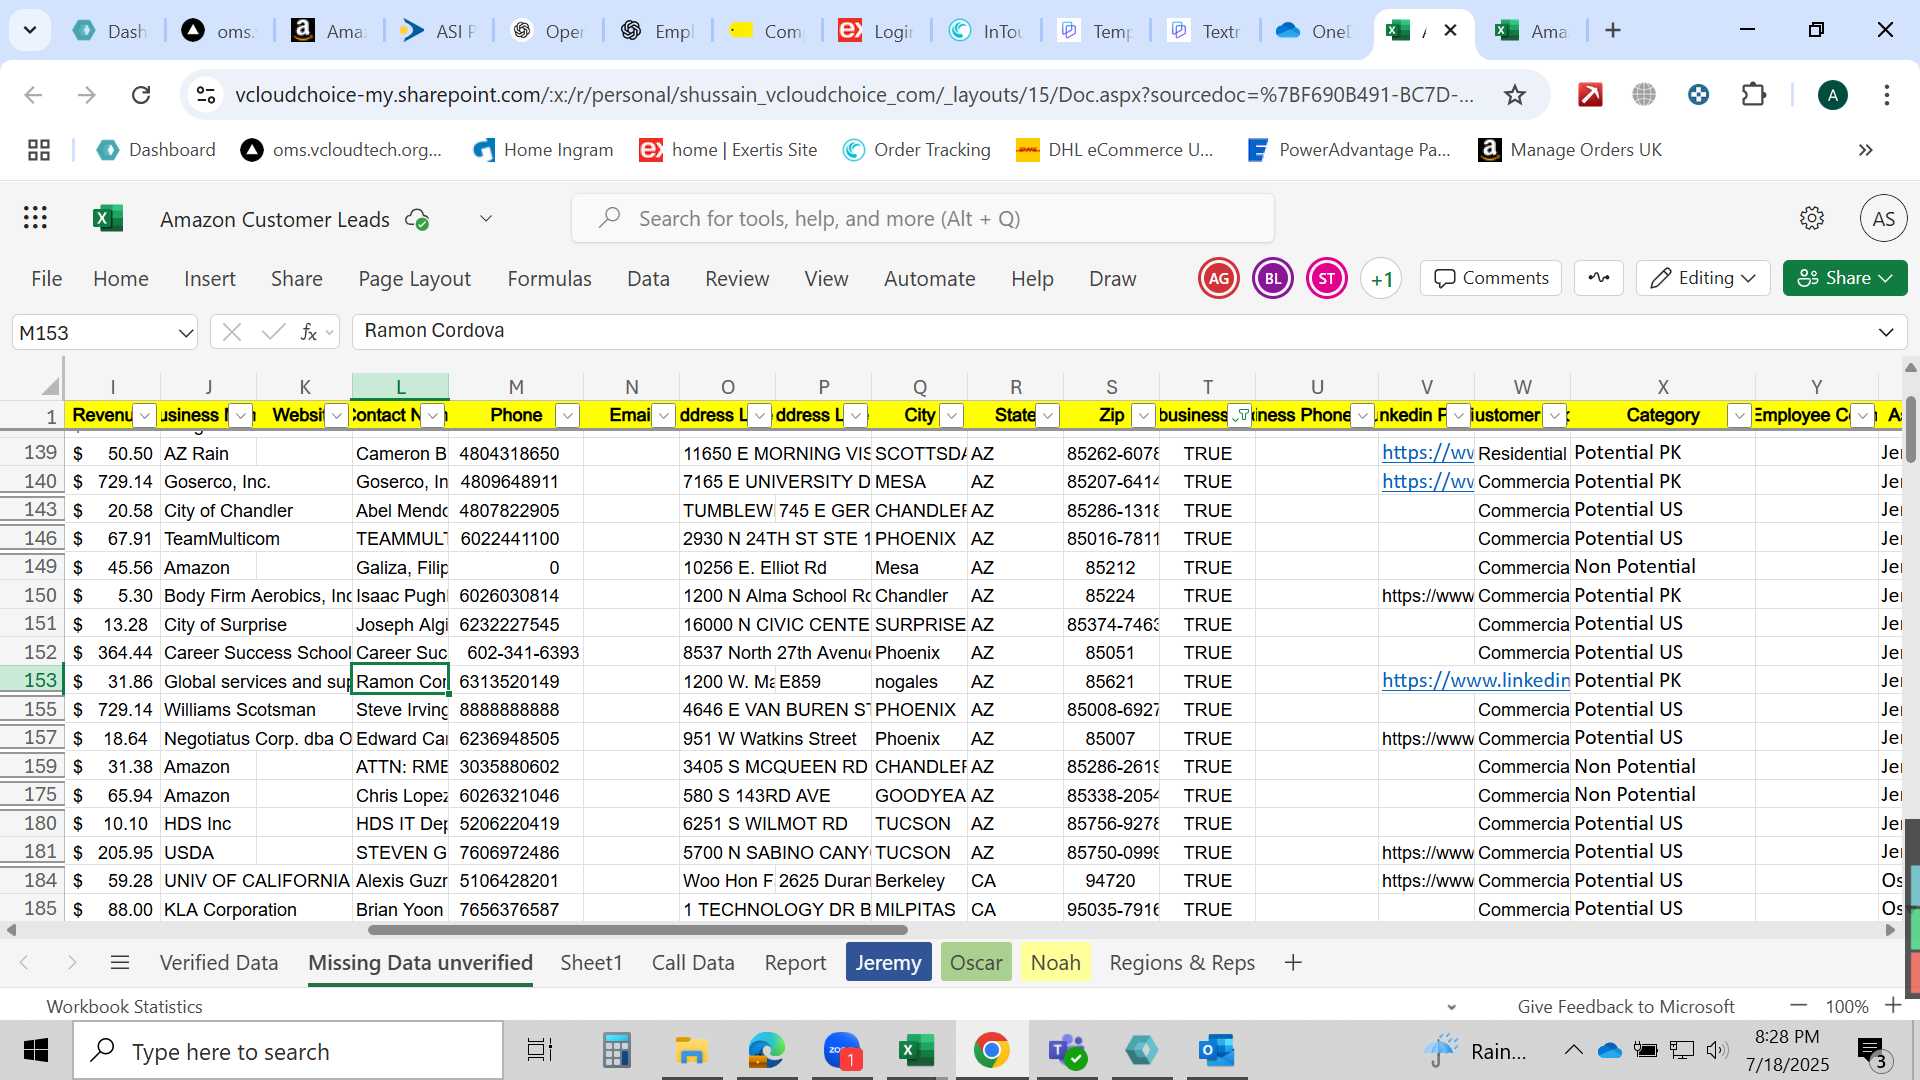The image size is (1920, 1080).
Task: Click the cancel entry X icon
Action: tap(232, 332)
